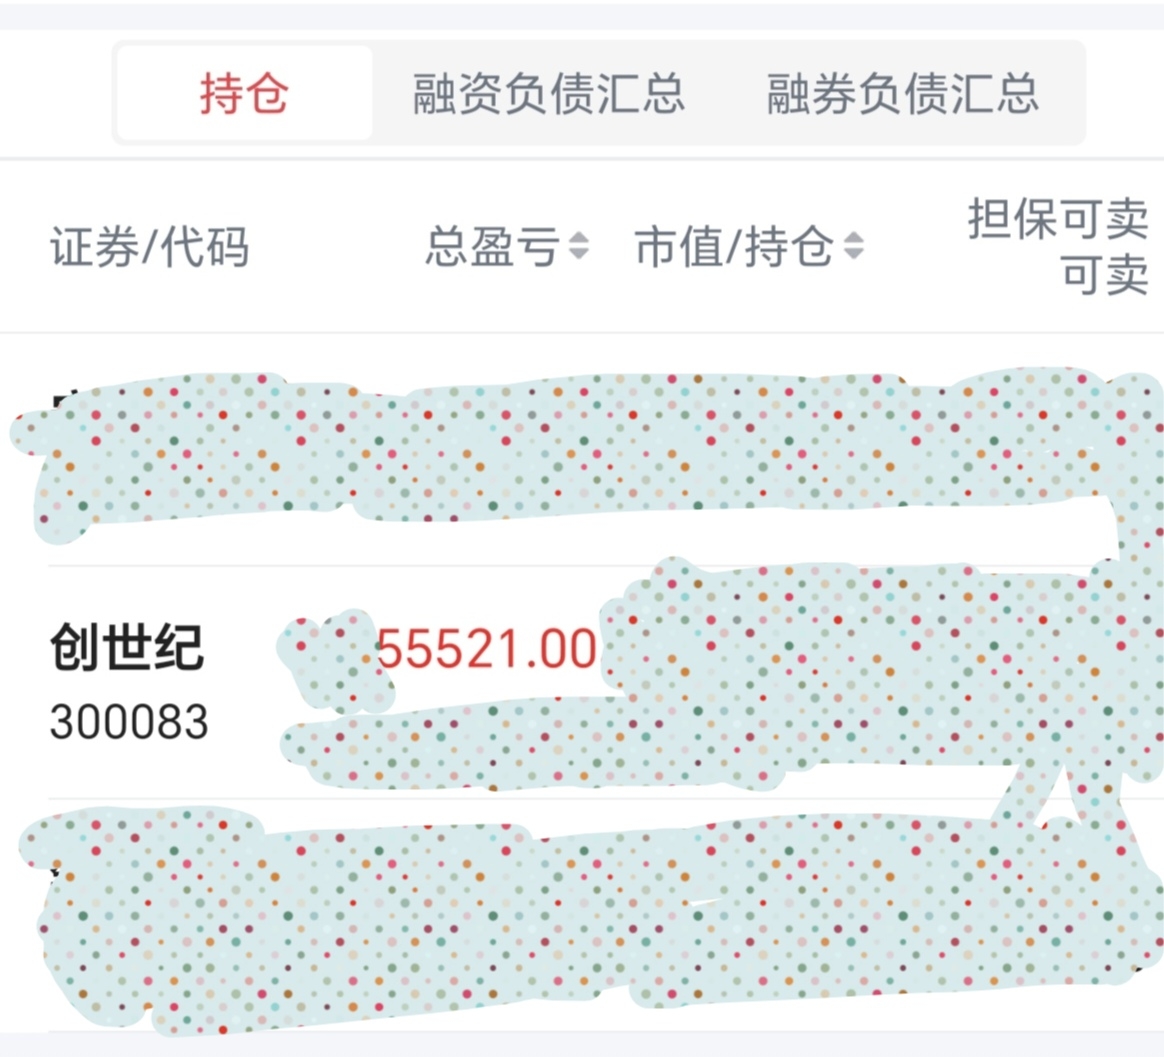Viewport: 1164px width, 1057px height.
Task: Click the scribbled mark left of 55521.00
Action: pos(330,653)
